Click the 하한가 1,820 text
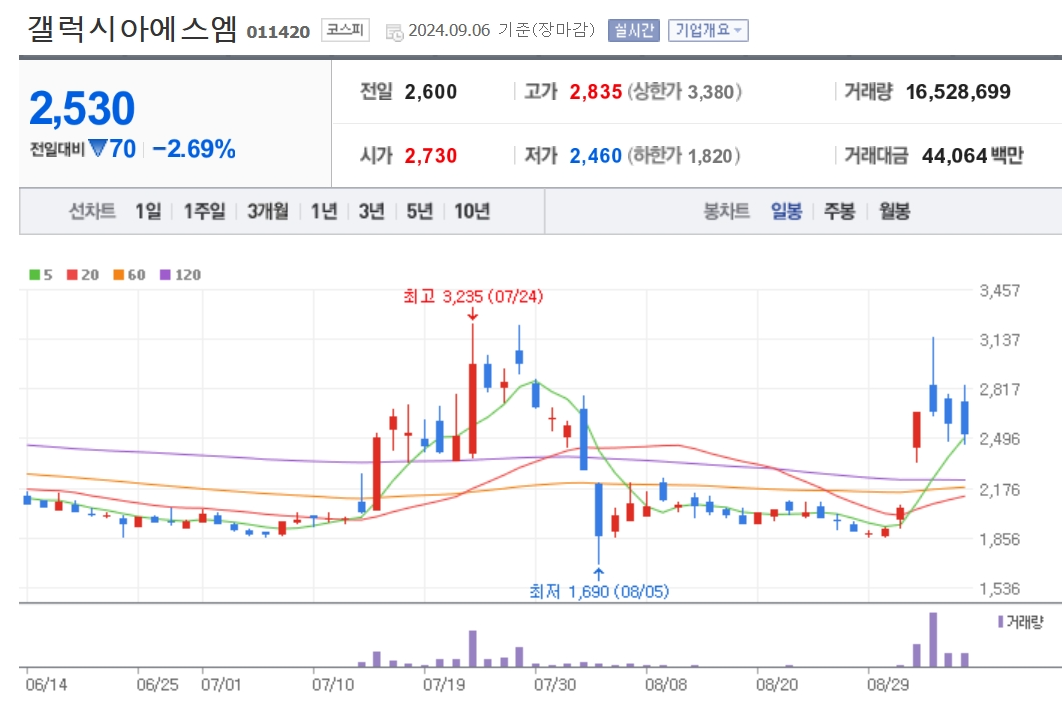The height and width of the screenshot is (712, 1062). pyautogui.click(x=684, y=156)
